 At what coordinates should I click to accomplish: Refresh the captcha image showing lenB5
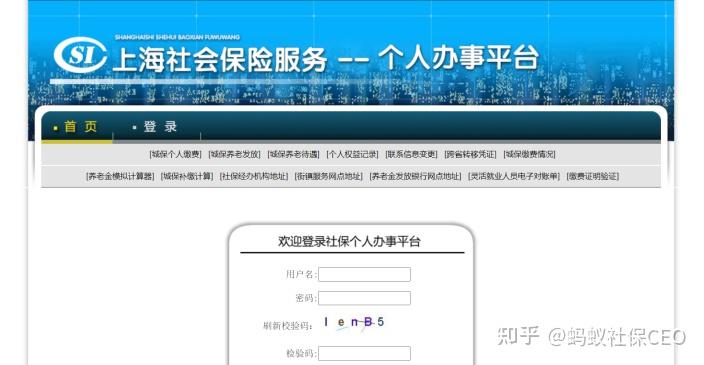point(354,322)
